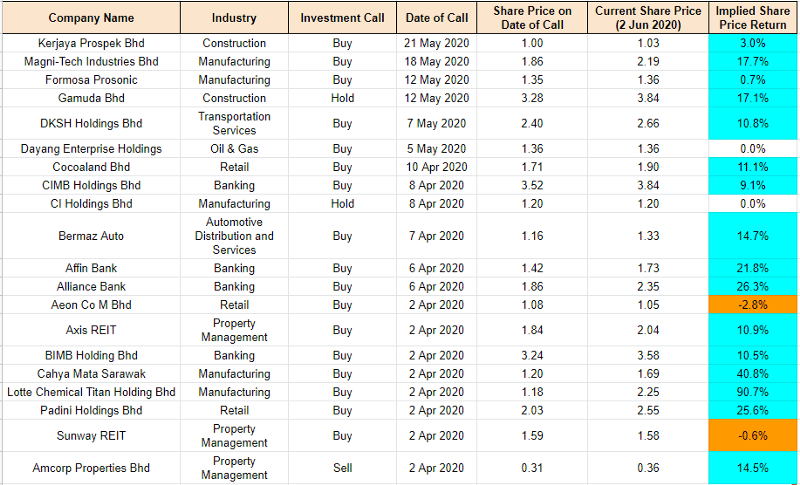Click the orange -2.8% return cell

(x=753, y=305)
